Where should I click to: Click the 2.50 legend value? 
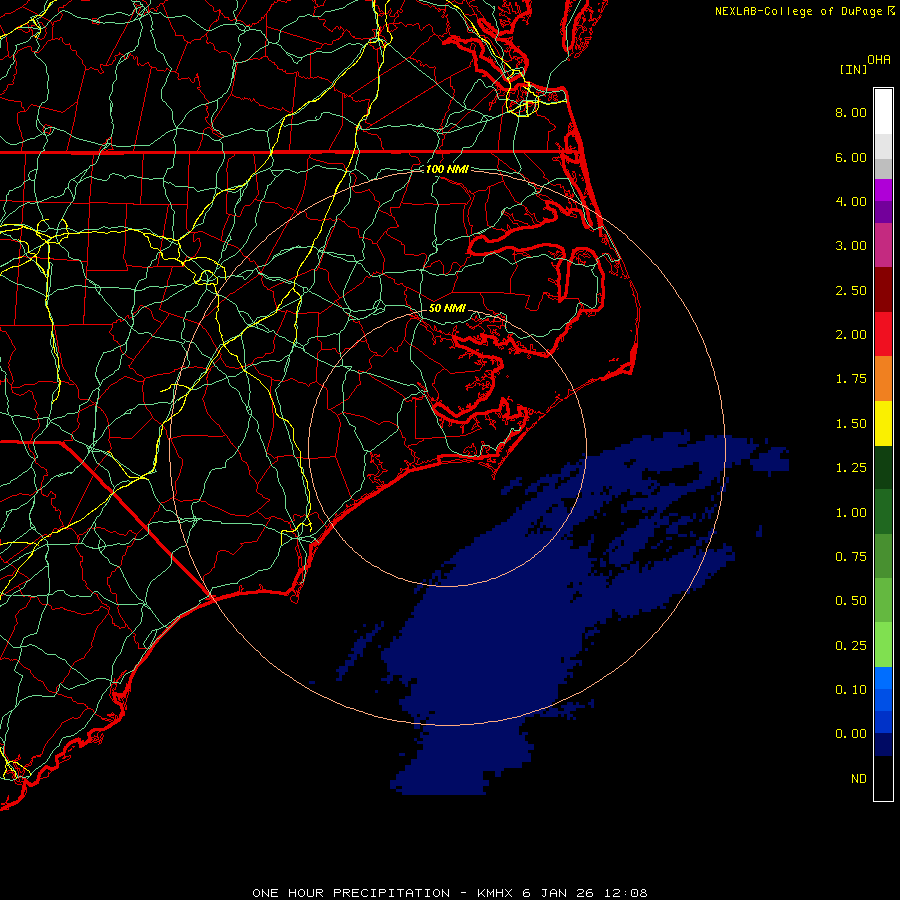pos(851,290)
